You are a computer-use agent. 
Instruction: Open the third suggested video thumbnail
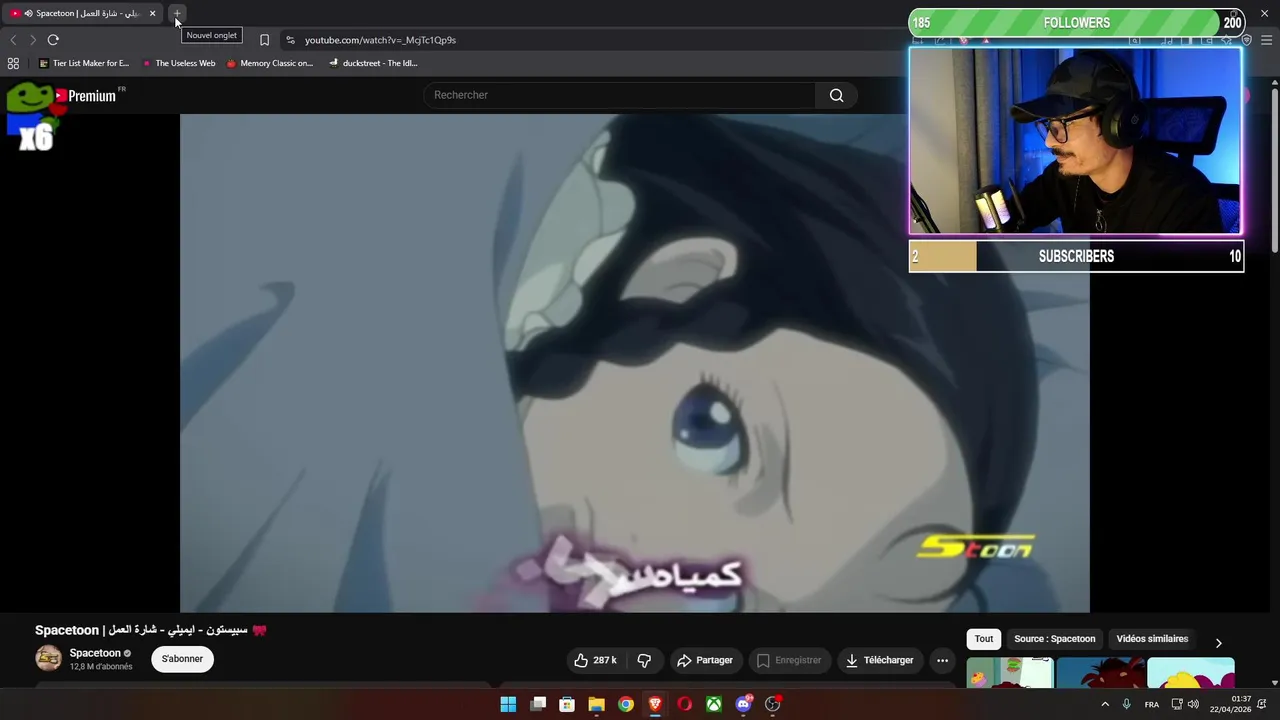coord(1191,673)
